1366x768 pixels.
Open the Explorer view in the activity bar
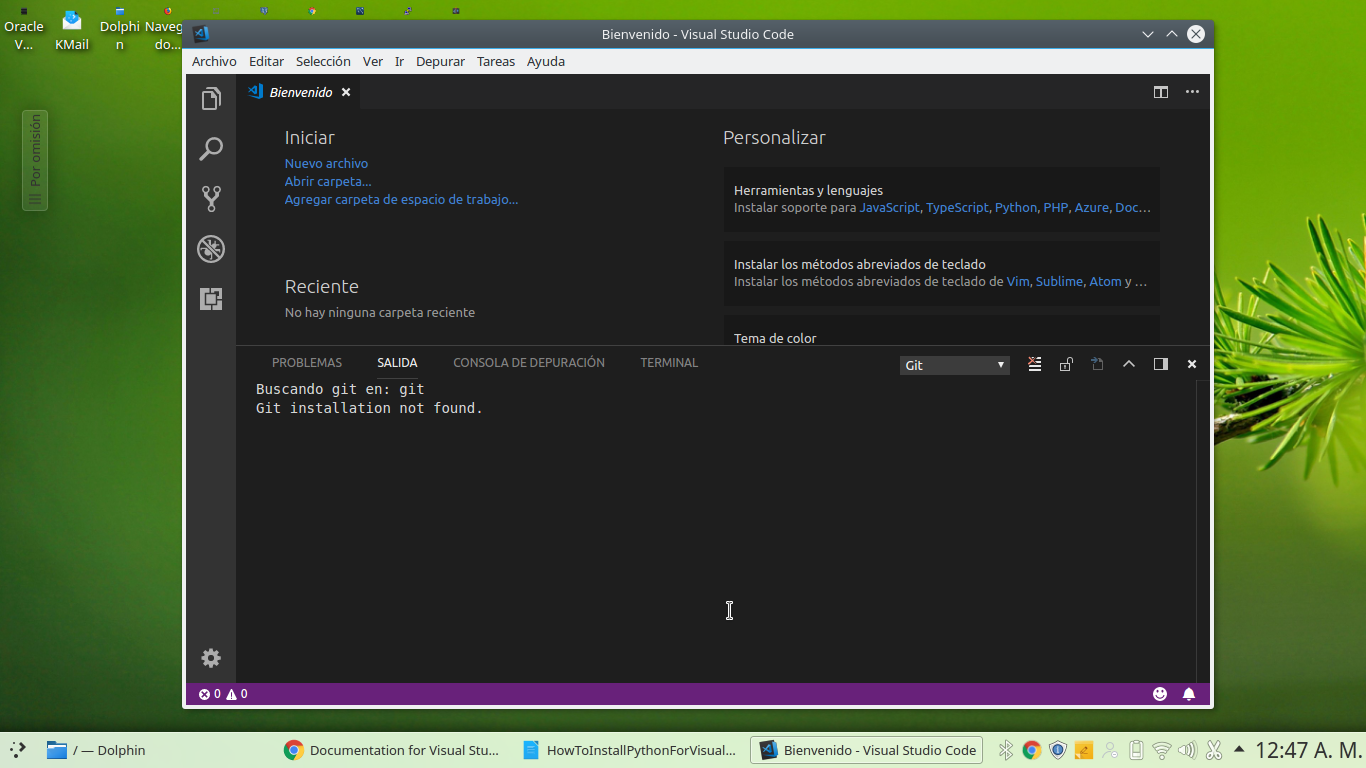coord(211,98)
